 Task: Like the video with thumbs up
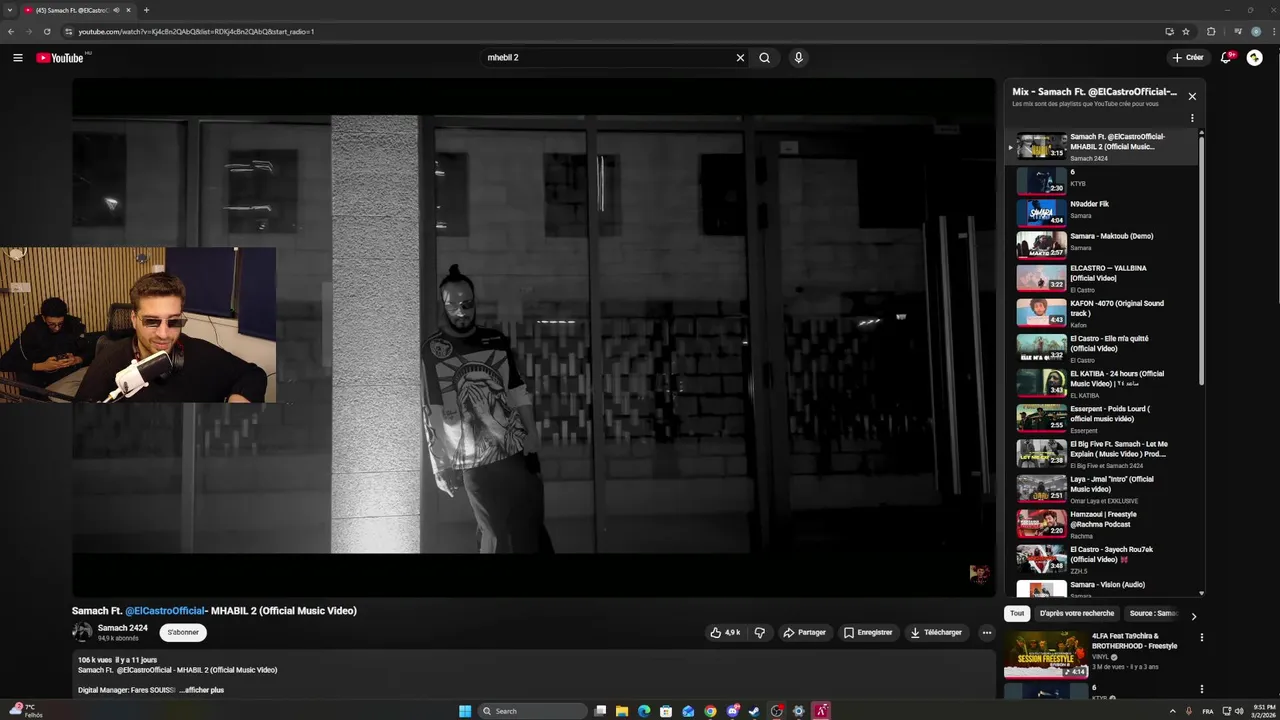(x=725, y=632)
